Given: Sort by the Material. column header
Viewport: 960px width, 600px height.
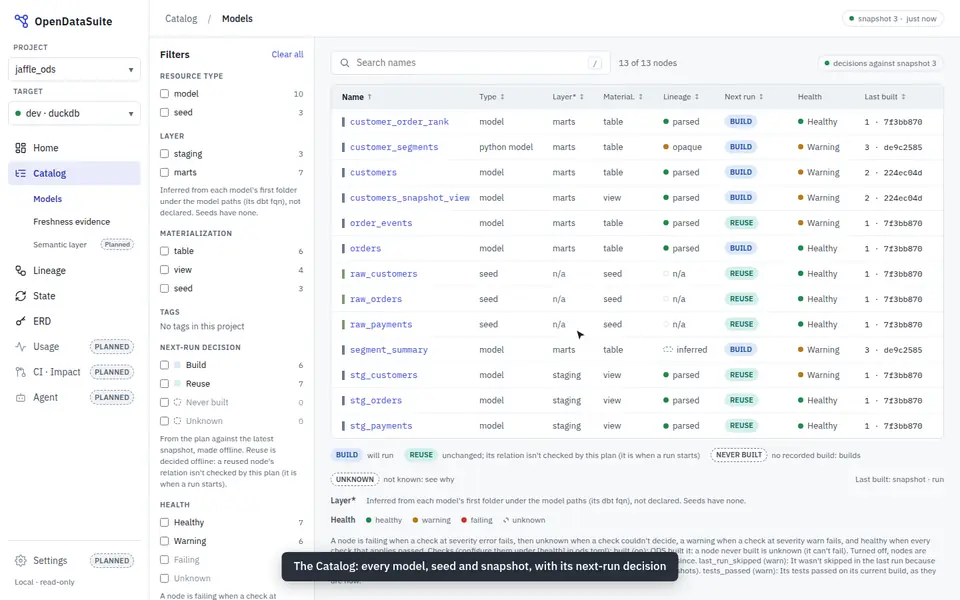Looking at the screenshot, I should click(623, 97).
